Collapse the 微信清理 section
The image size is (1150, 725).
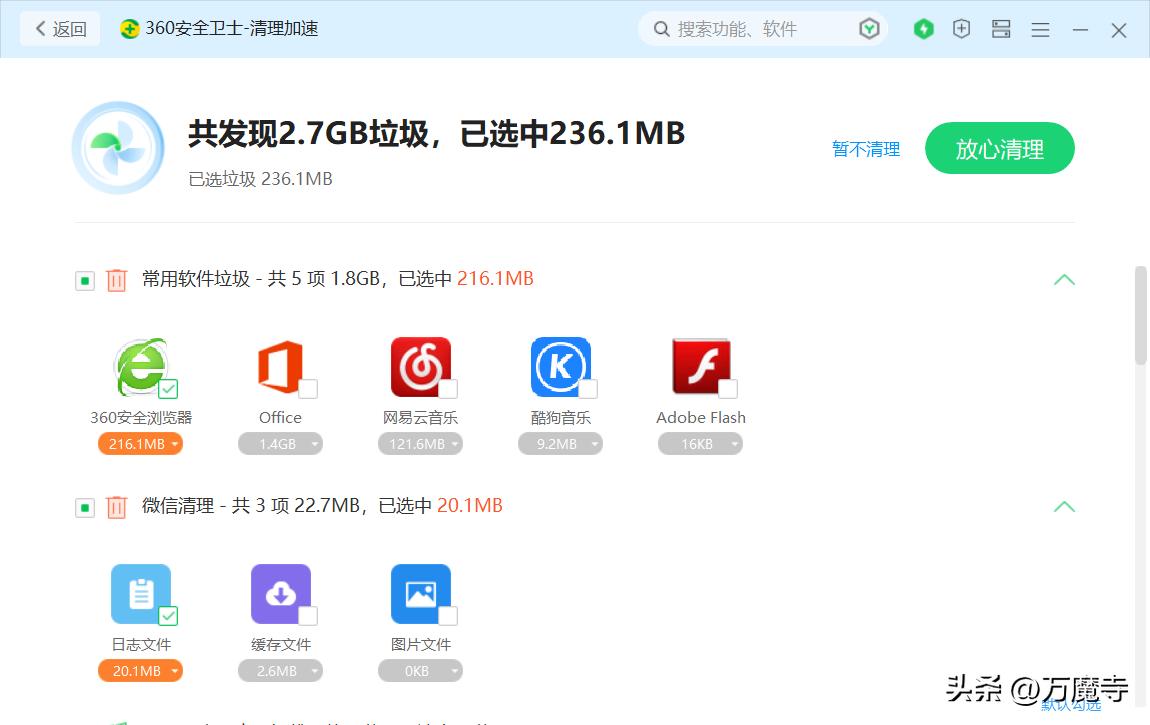1064,507
